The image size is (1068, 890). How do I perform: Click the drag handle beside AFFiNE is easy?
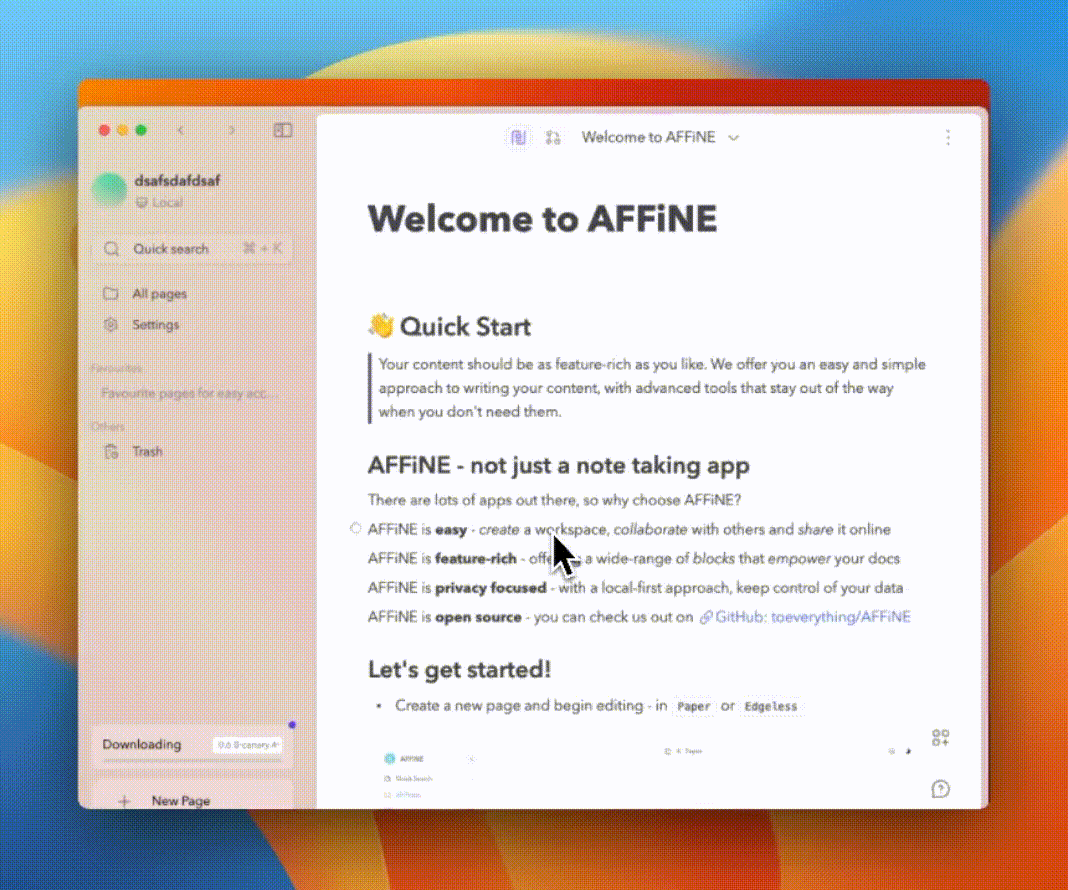pos(355,528)
